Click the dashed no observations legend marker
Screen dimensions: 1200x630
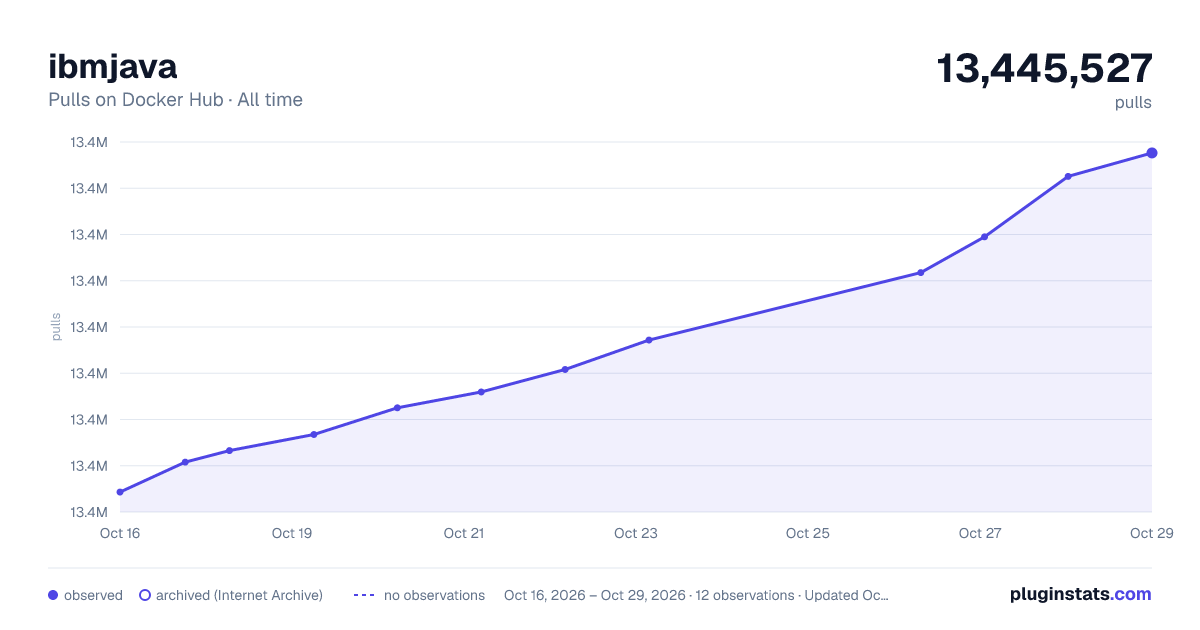364,595
